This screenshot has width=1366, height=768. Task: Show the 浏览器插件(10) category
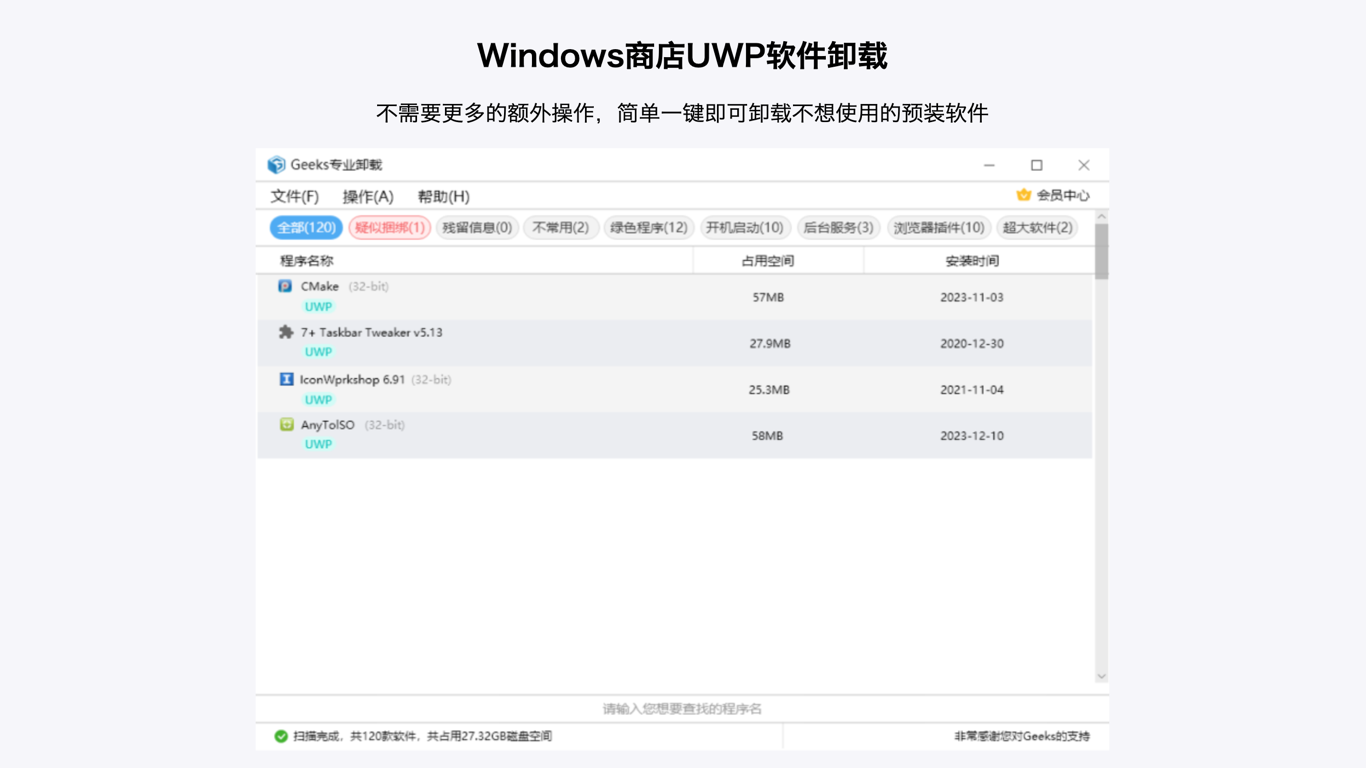click(x=938, y=228)
